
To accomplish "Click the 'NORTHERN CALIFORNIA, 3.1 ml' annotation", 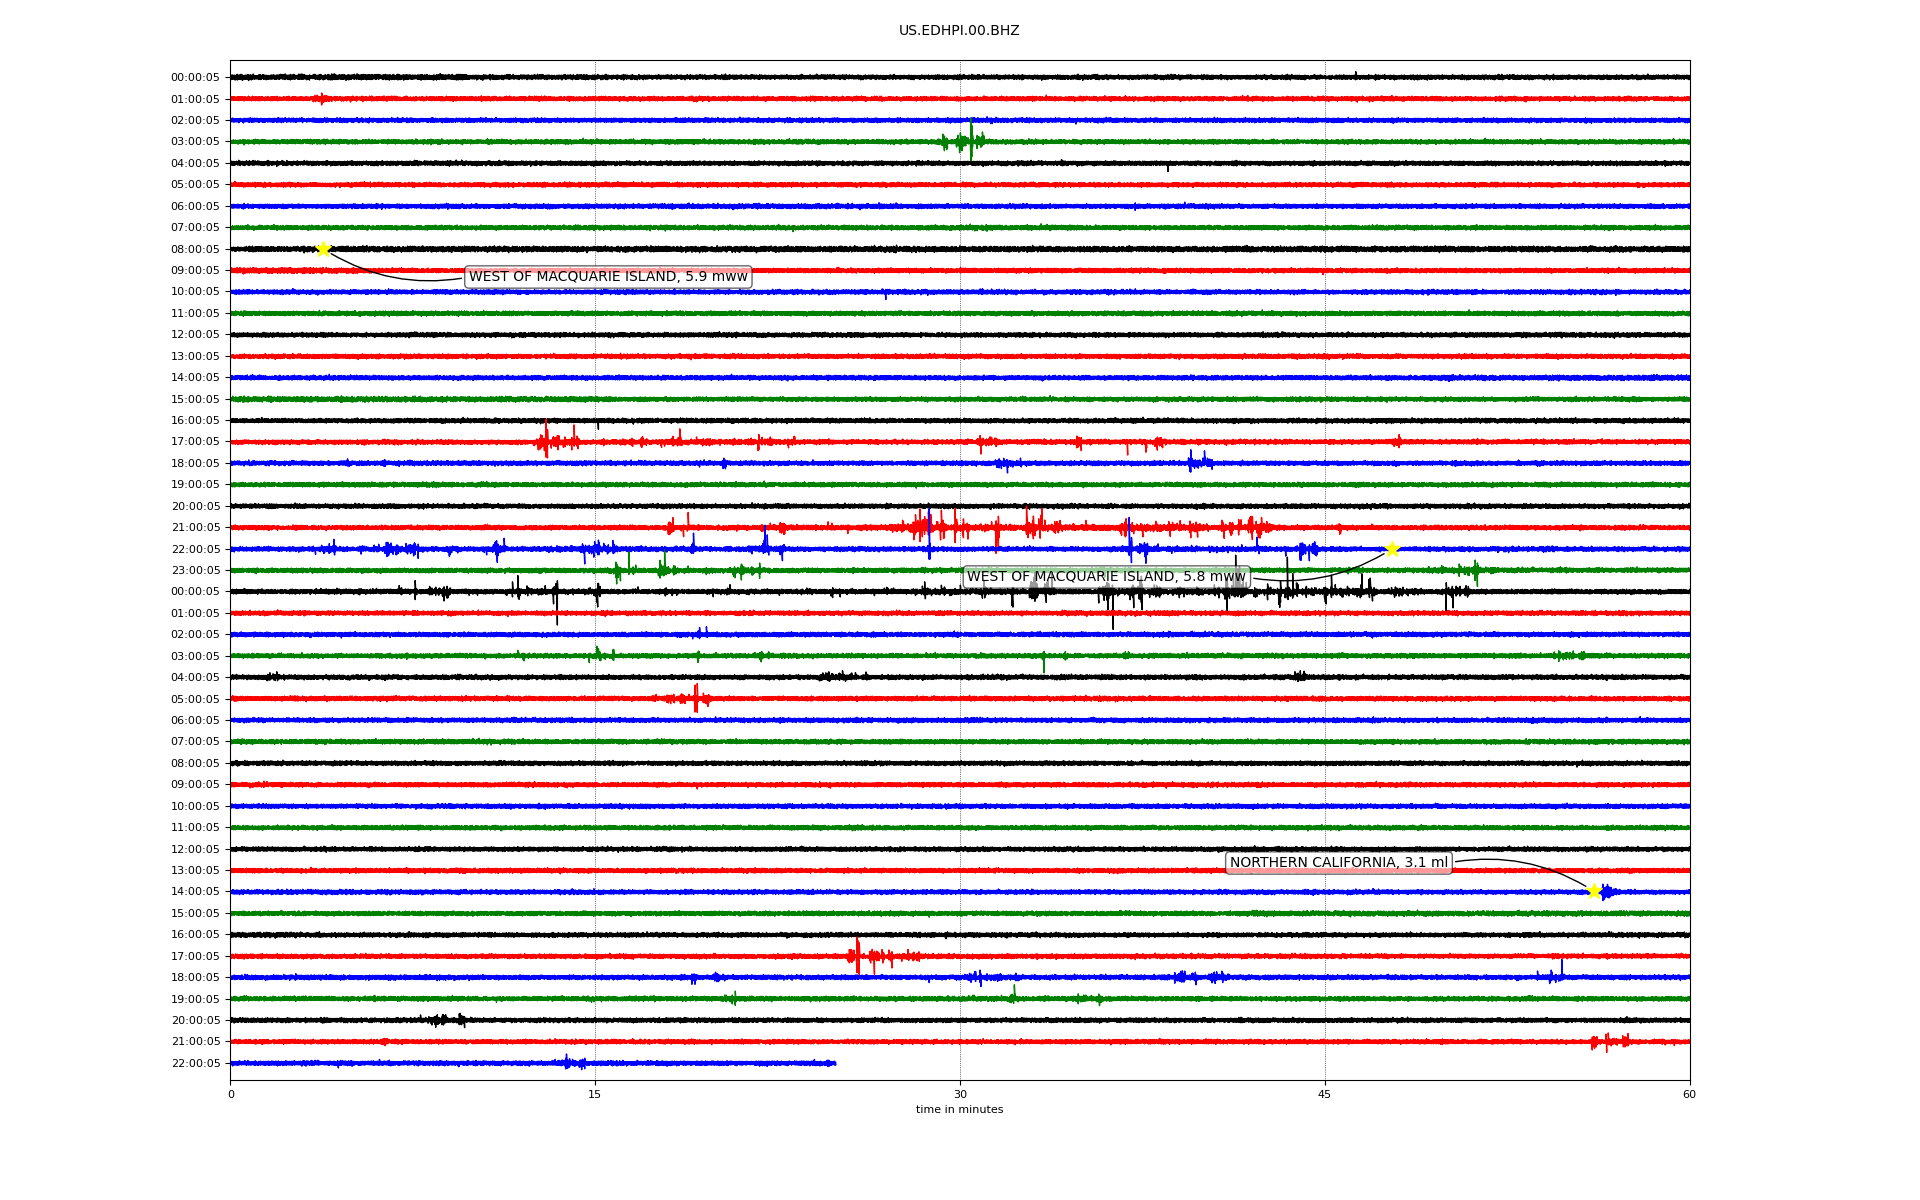I will pyautogui.click(x=1338, y=863).
